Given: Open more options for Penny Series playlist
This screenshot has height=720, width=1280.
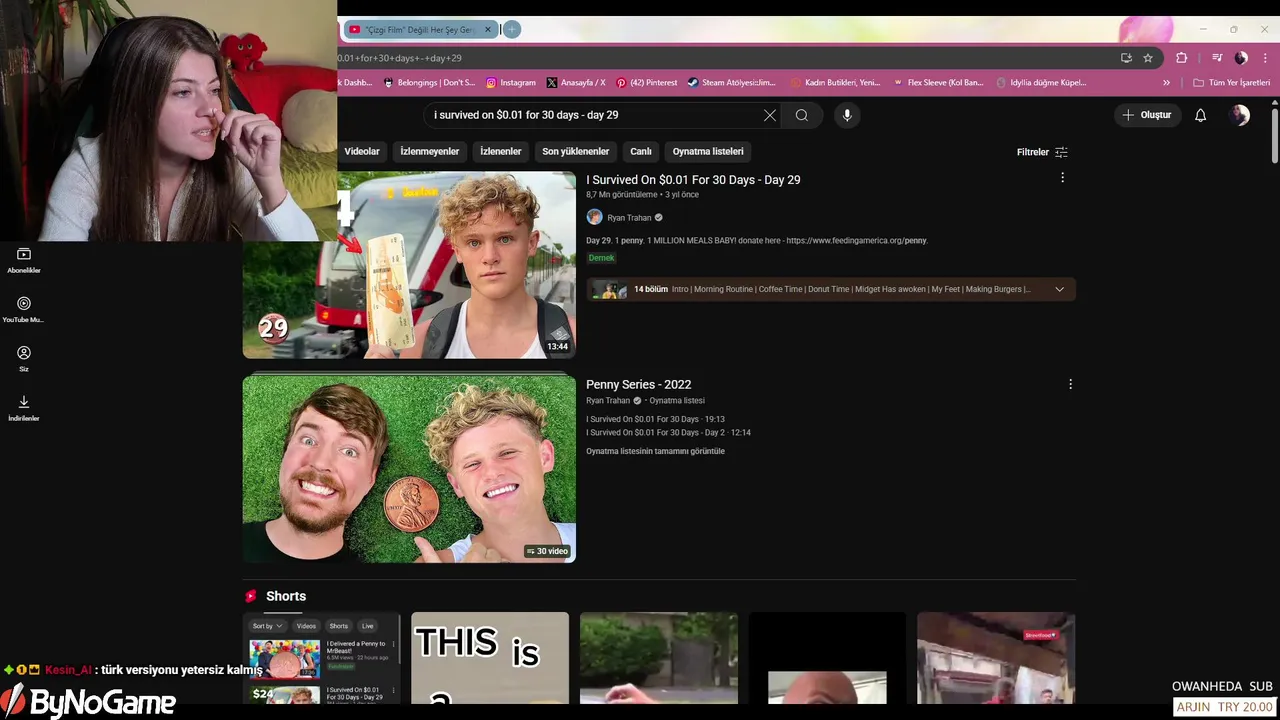Looking at the screenshot, I should 1070,384.
